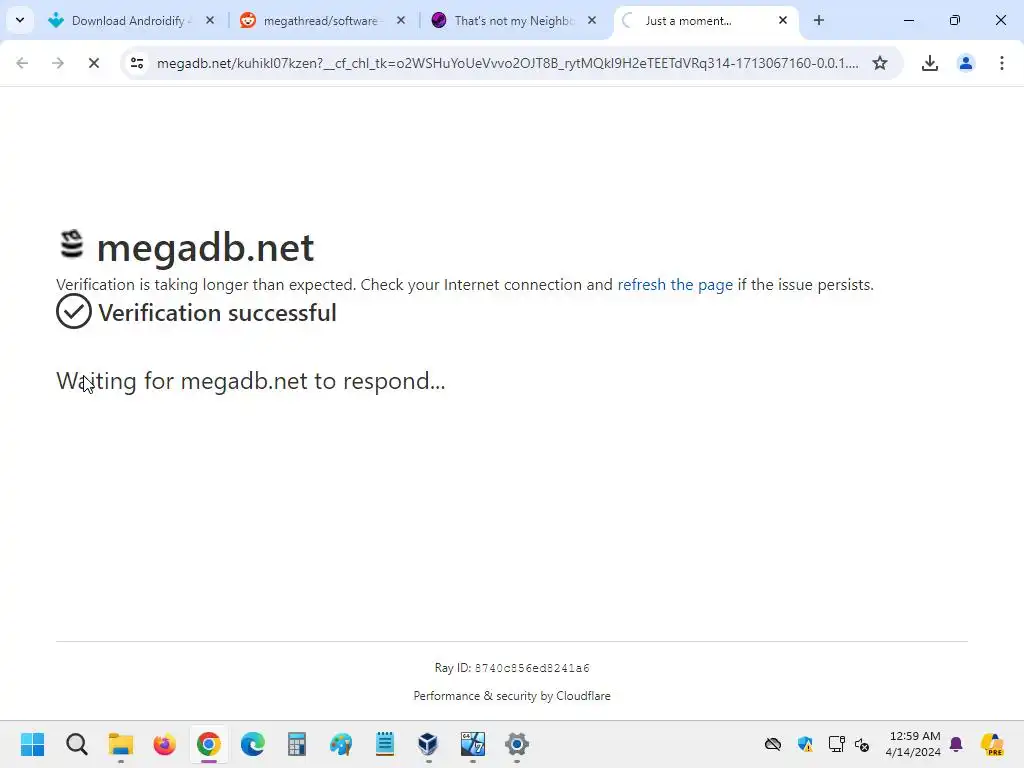This screenshot has height=768, width=1024.
Task: Open notifications bell icon
Action: click(956, 744)
